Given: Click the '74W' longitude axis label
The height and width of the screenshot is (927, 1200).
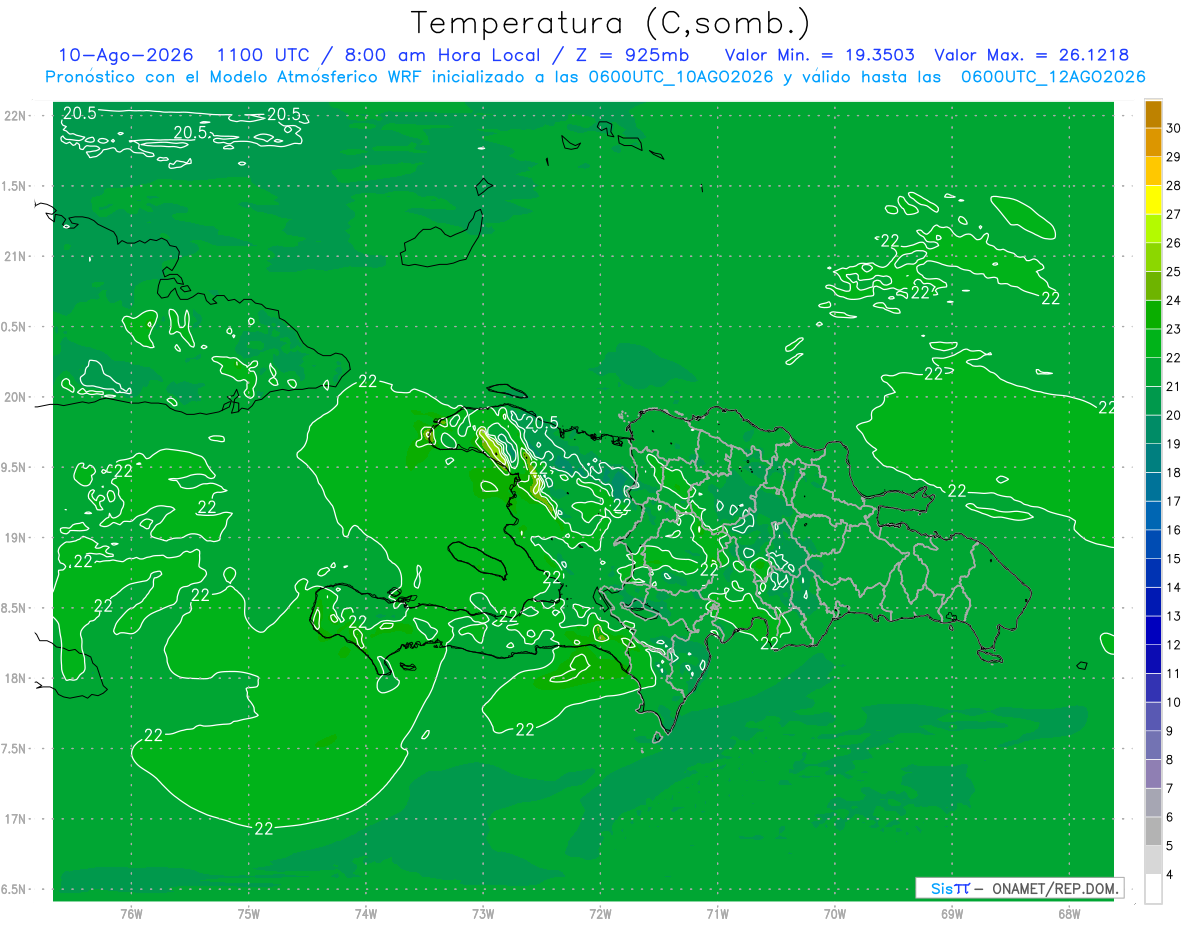Looking at the screenshot, I should [x=366, y=914].
